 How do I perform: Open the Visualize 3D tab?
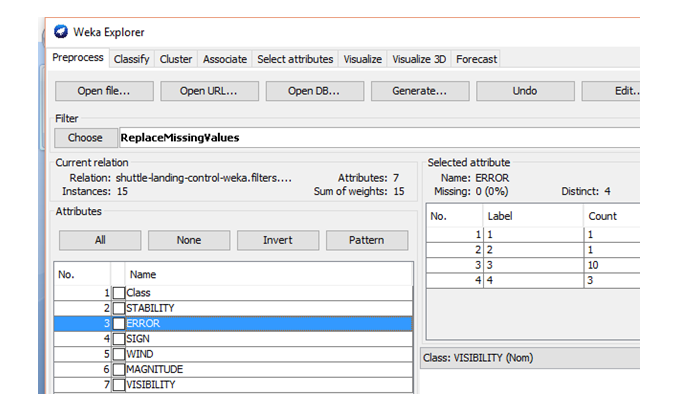point(419,59)
